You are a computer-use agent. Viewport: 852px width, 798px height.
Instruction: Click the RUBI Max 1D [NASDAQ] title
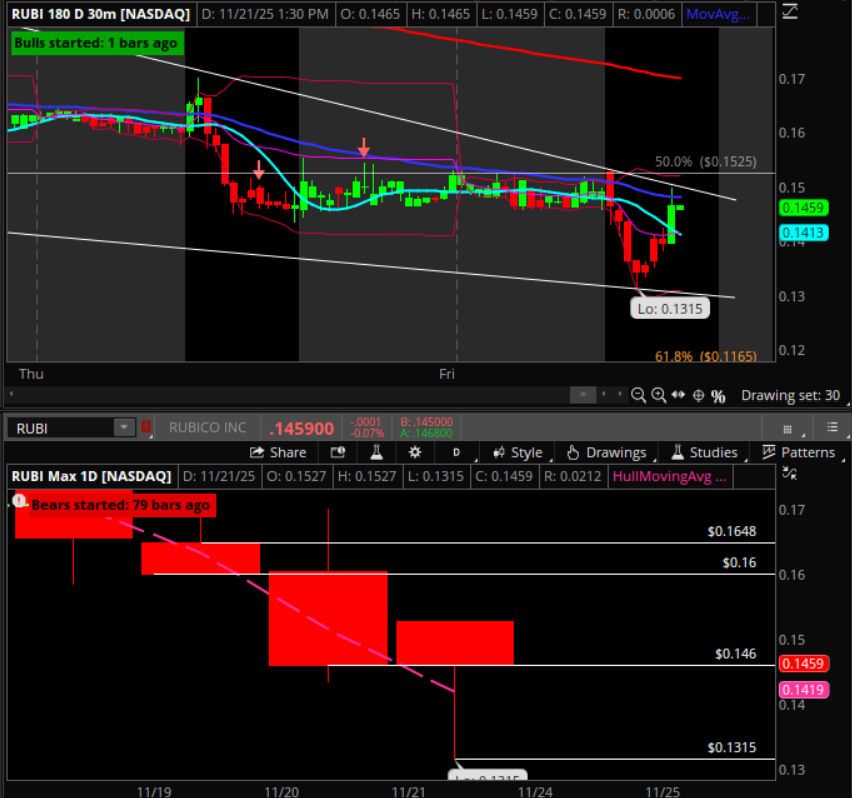tap(91, 476)
